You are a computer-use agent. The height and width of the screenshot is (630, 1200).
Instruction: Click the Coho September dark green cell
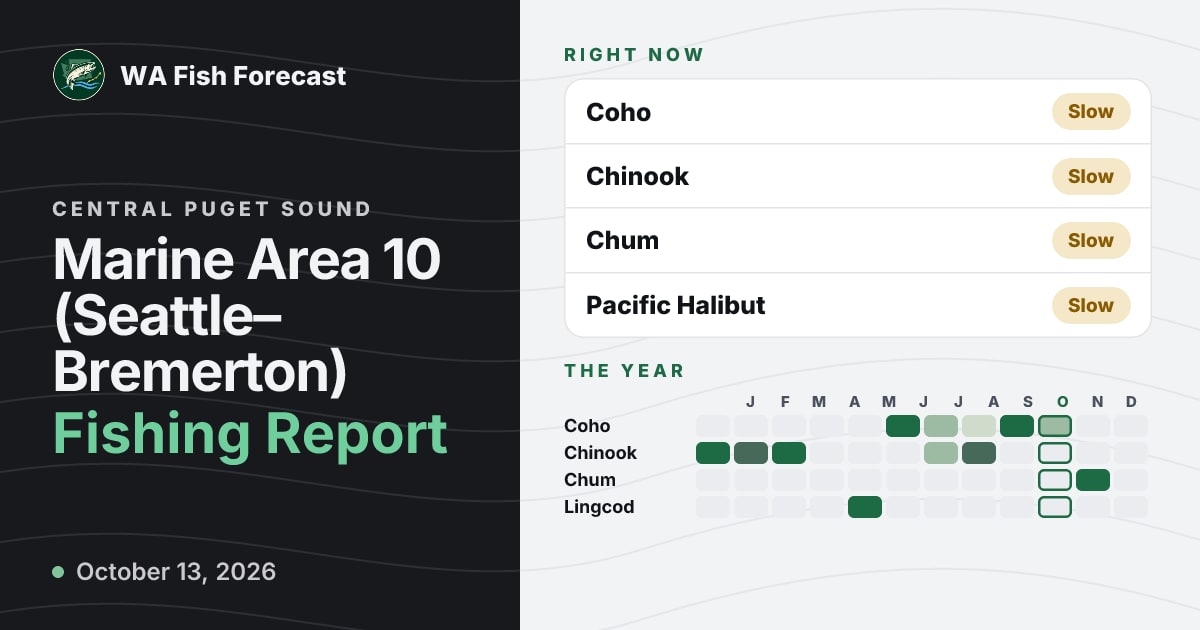(1017, 426)
